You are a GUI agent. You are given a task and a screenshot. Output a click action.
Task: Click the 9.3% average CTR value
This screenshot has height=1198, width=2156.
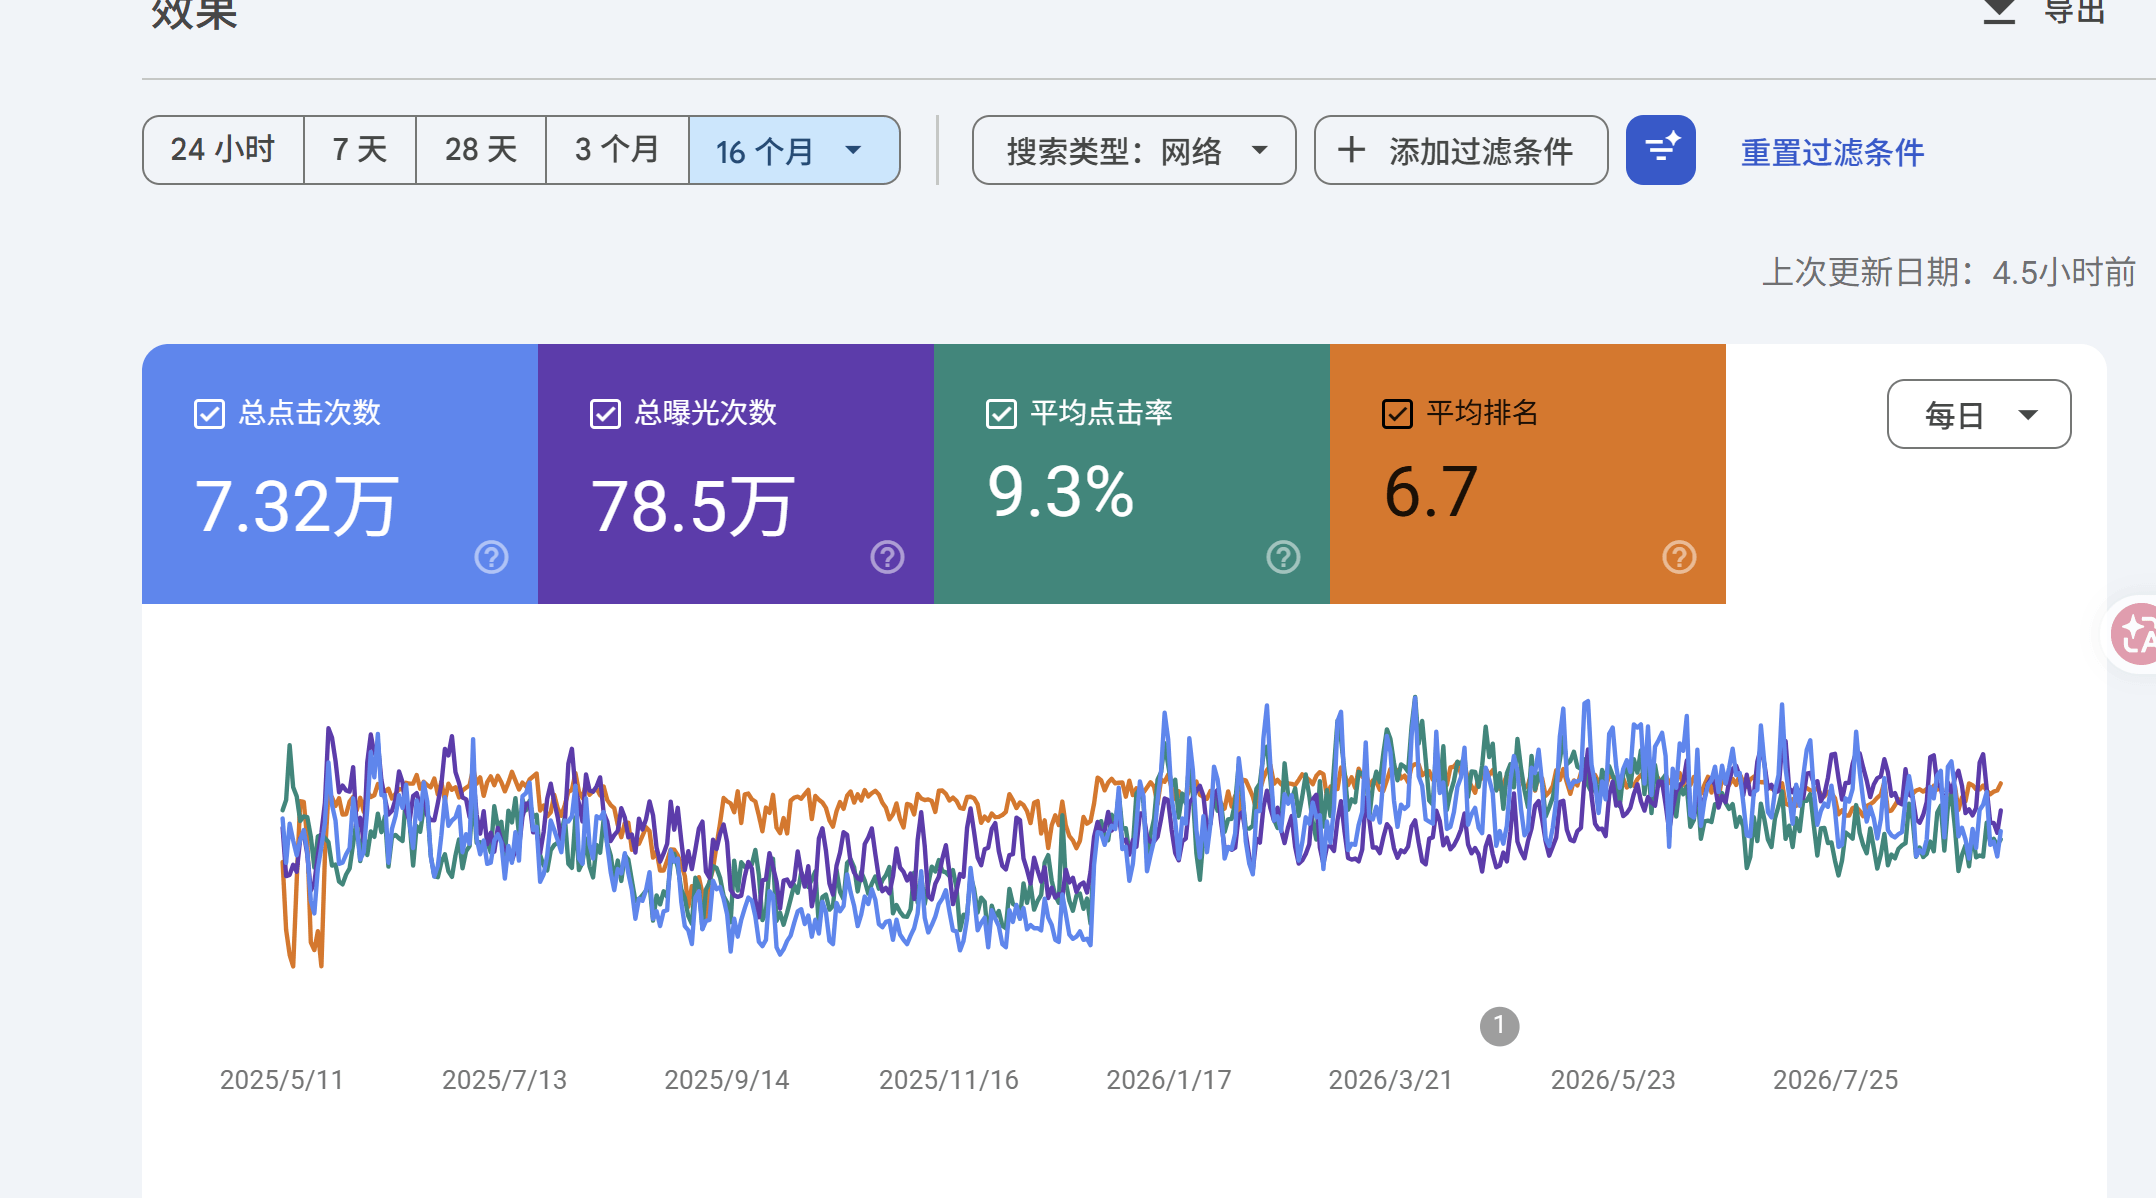pos(1061,492)
